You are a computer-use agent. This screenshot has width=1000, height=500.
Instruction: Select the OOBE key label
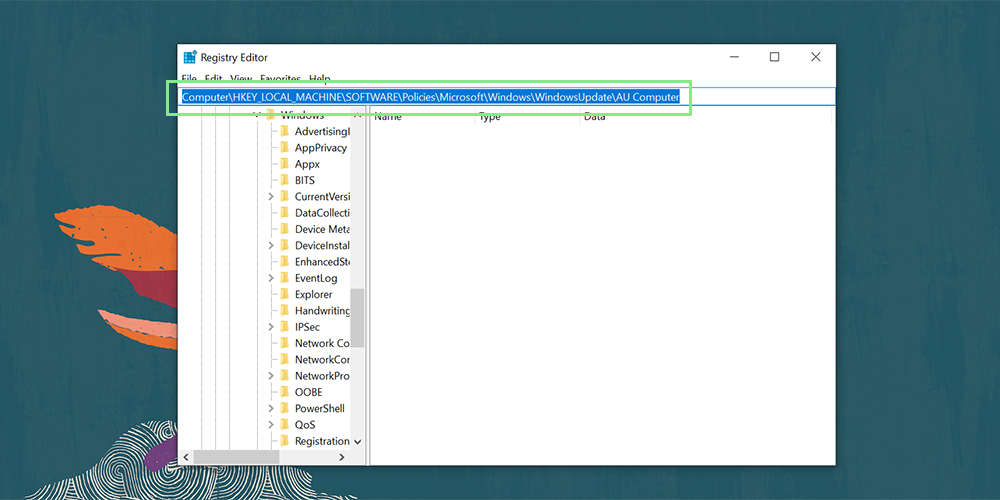click(309, 392)
